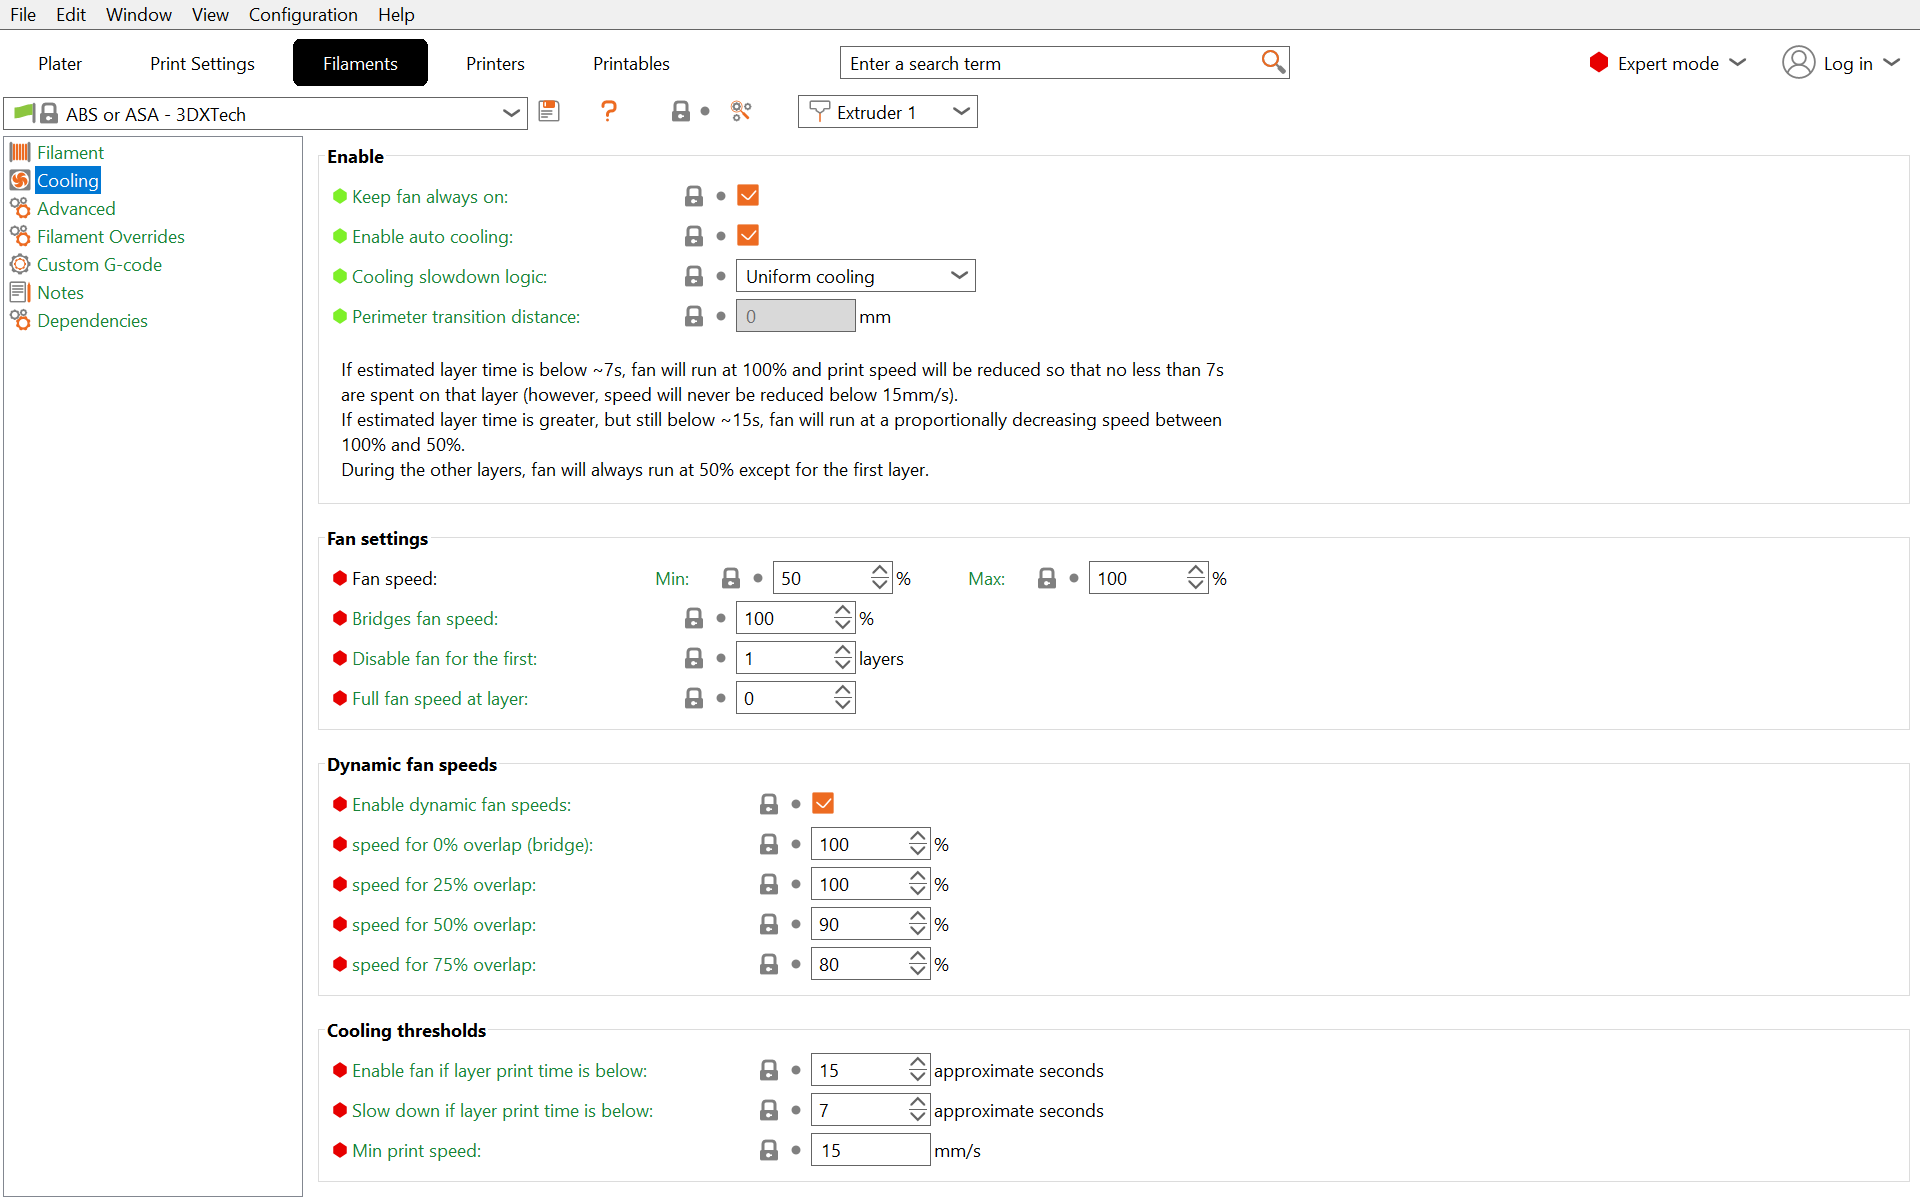Open the Extruder 1 dropdown
This screenshot has width=1920, height=1200.
(x=887, y=112)
